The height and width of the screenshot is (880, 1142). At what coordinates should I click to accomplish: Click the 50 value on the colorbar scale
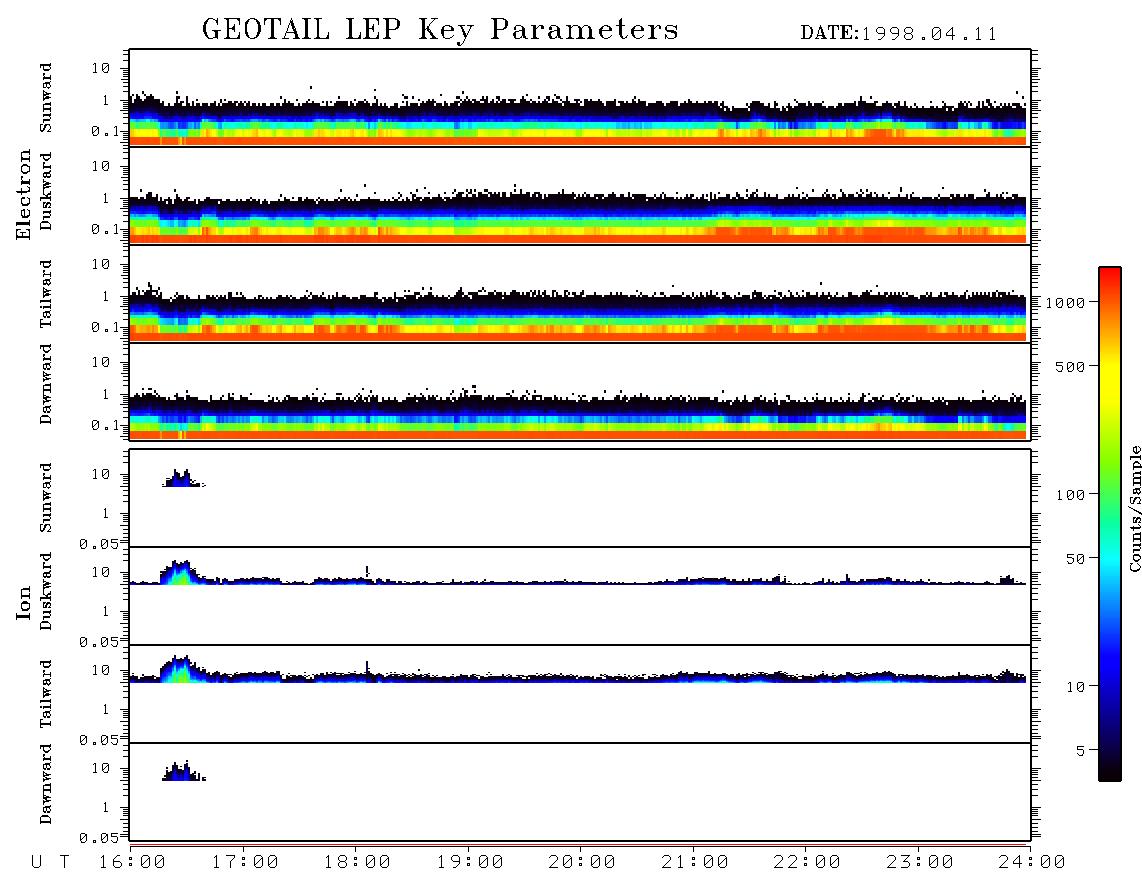point(1075,559)
